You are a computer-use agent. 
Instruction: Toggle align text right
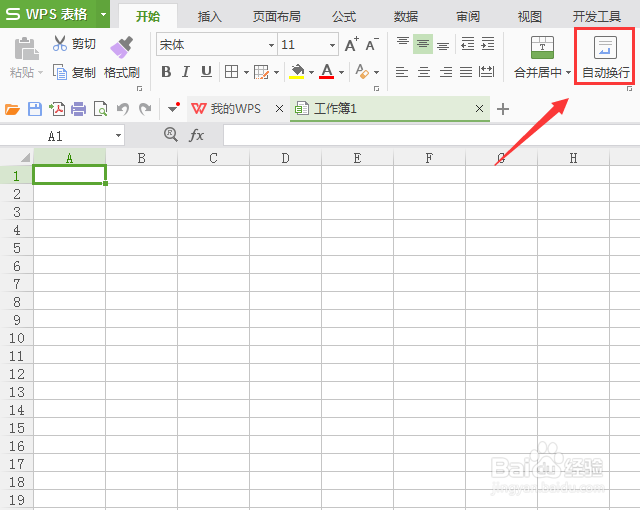coord(445,72)
